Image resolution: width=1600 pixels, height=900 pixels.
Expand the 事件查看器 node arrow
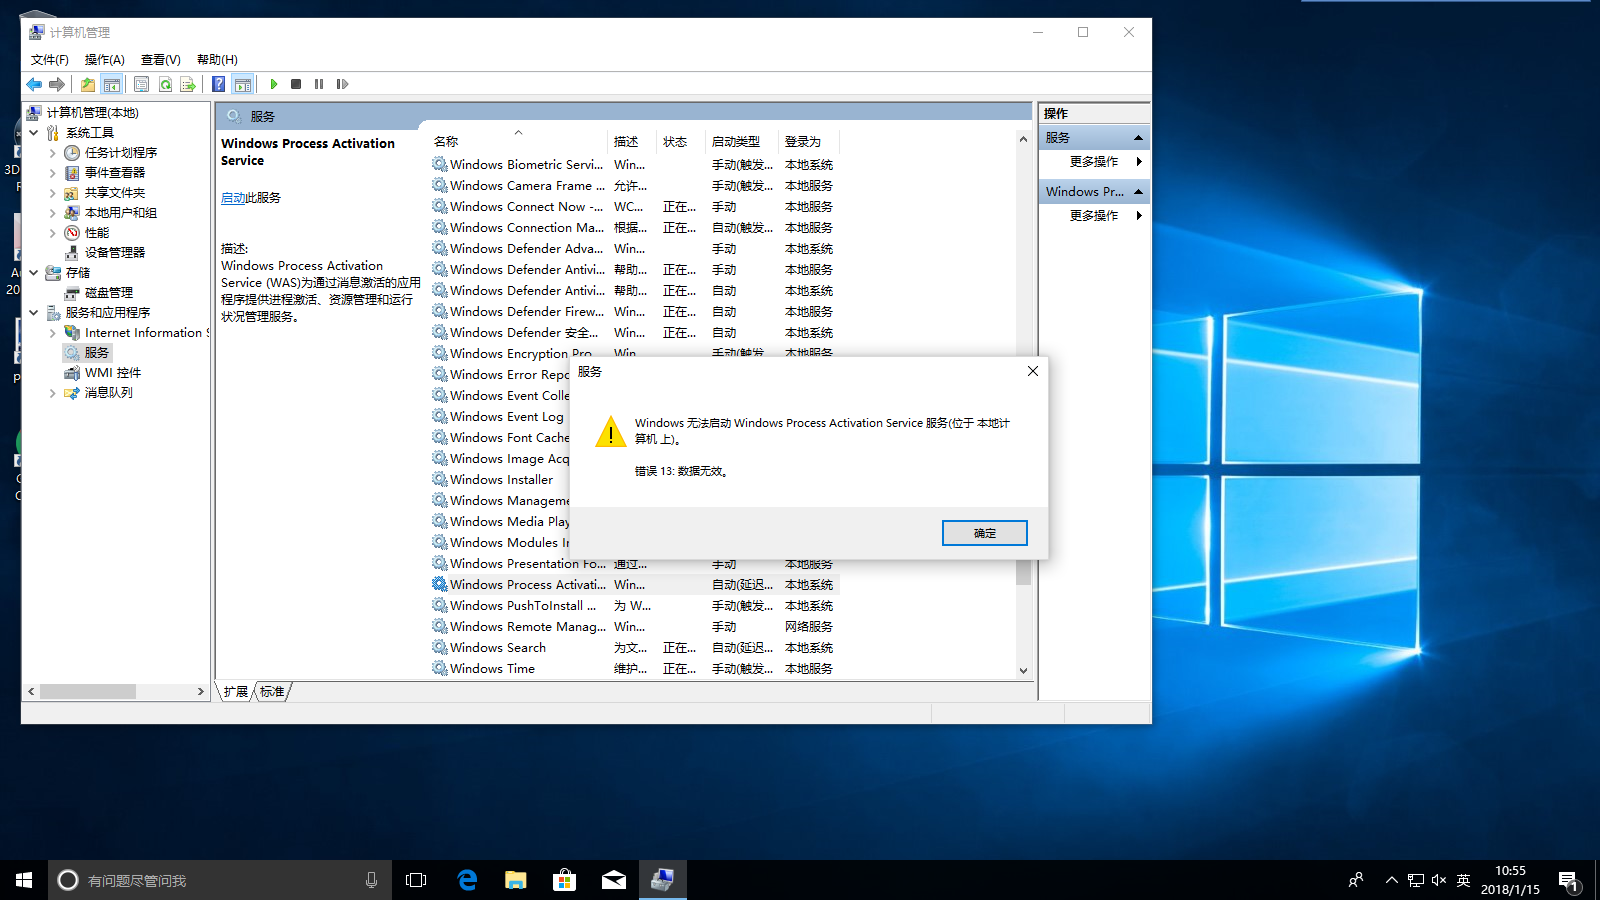click(52, 173)
